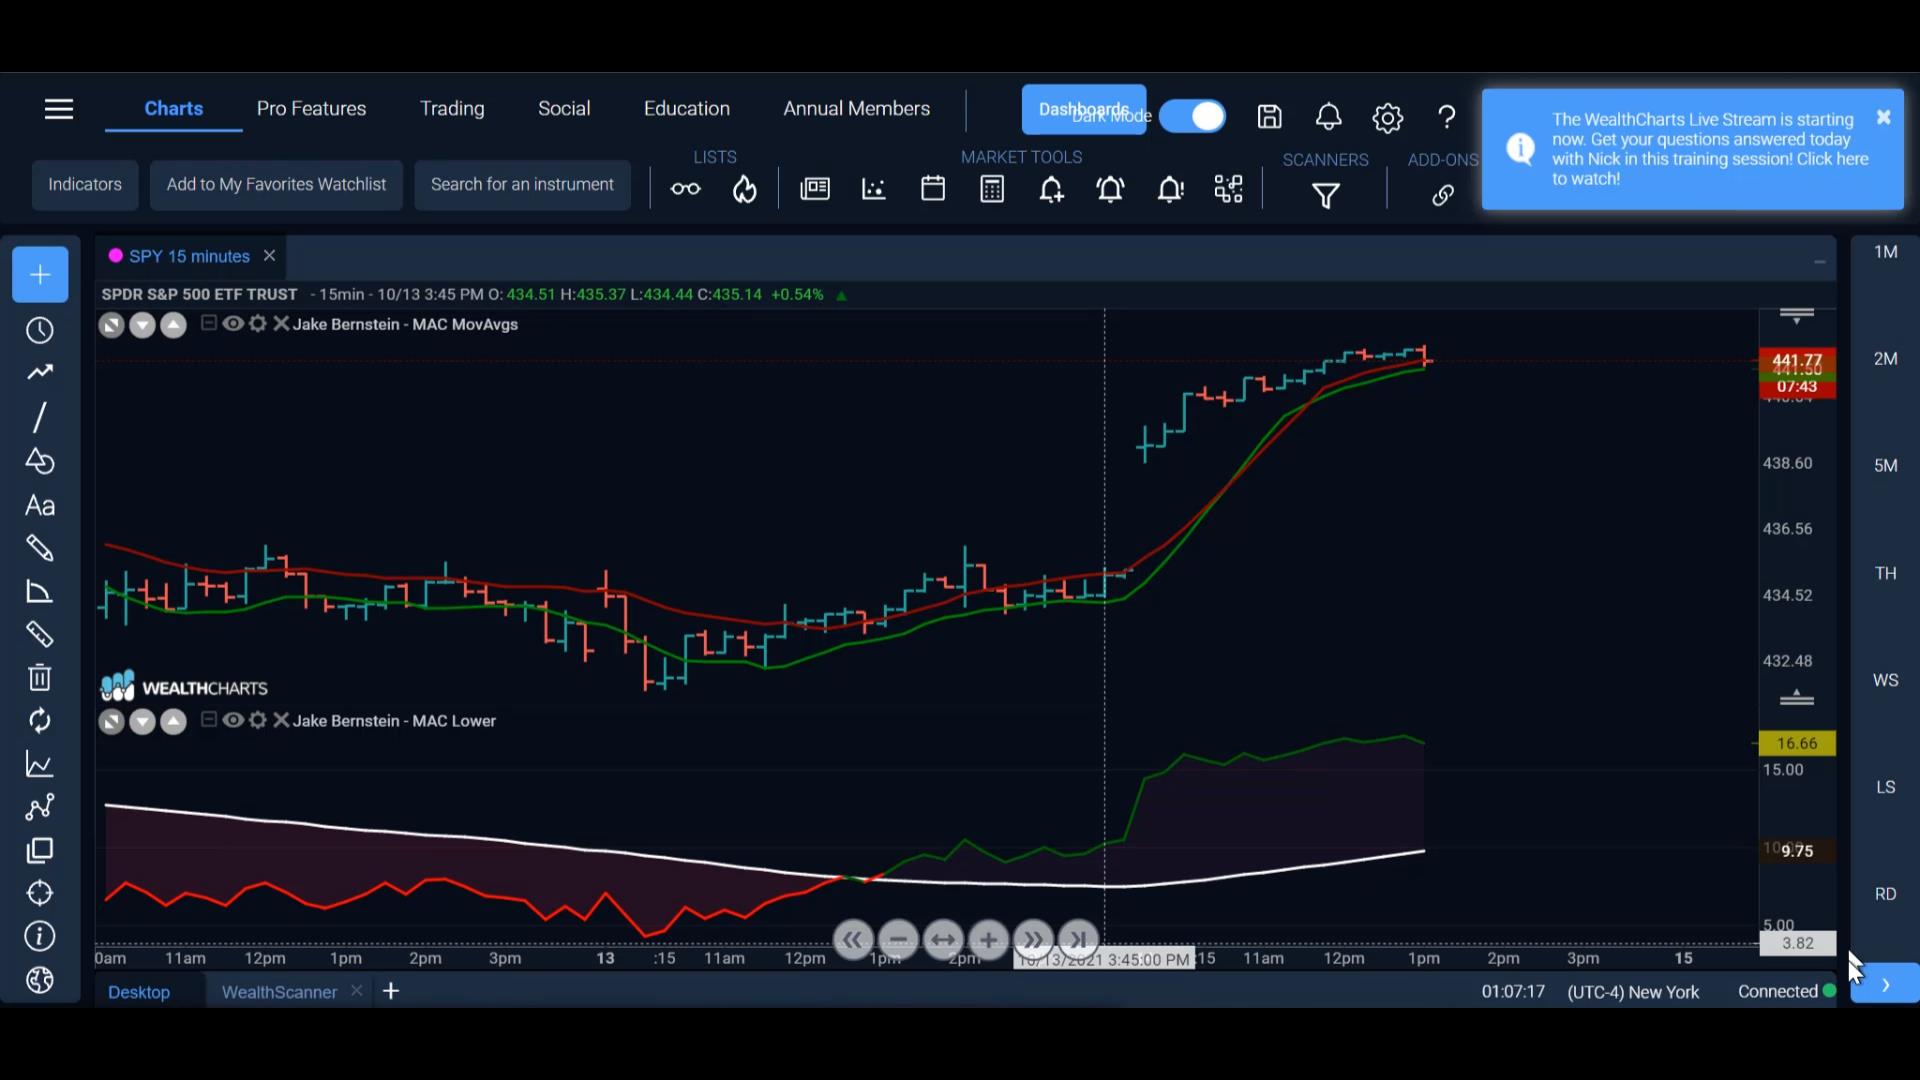Open the info circle icon

click(x=40, y=937)
